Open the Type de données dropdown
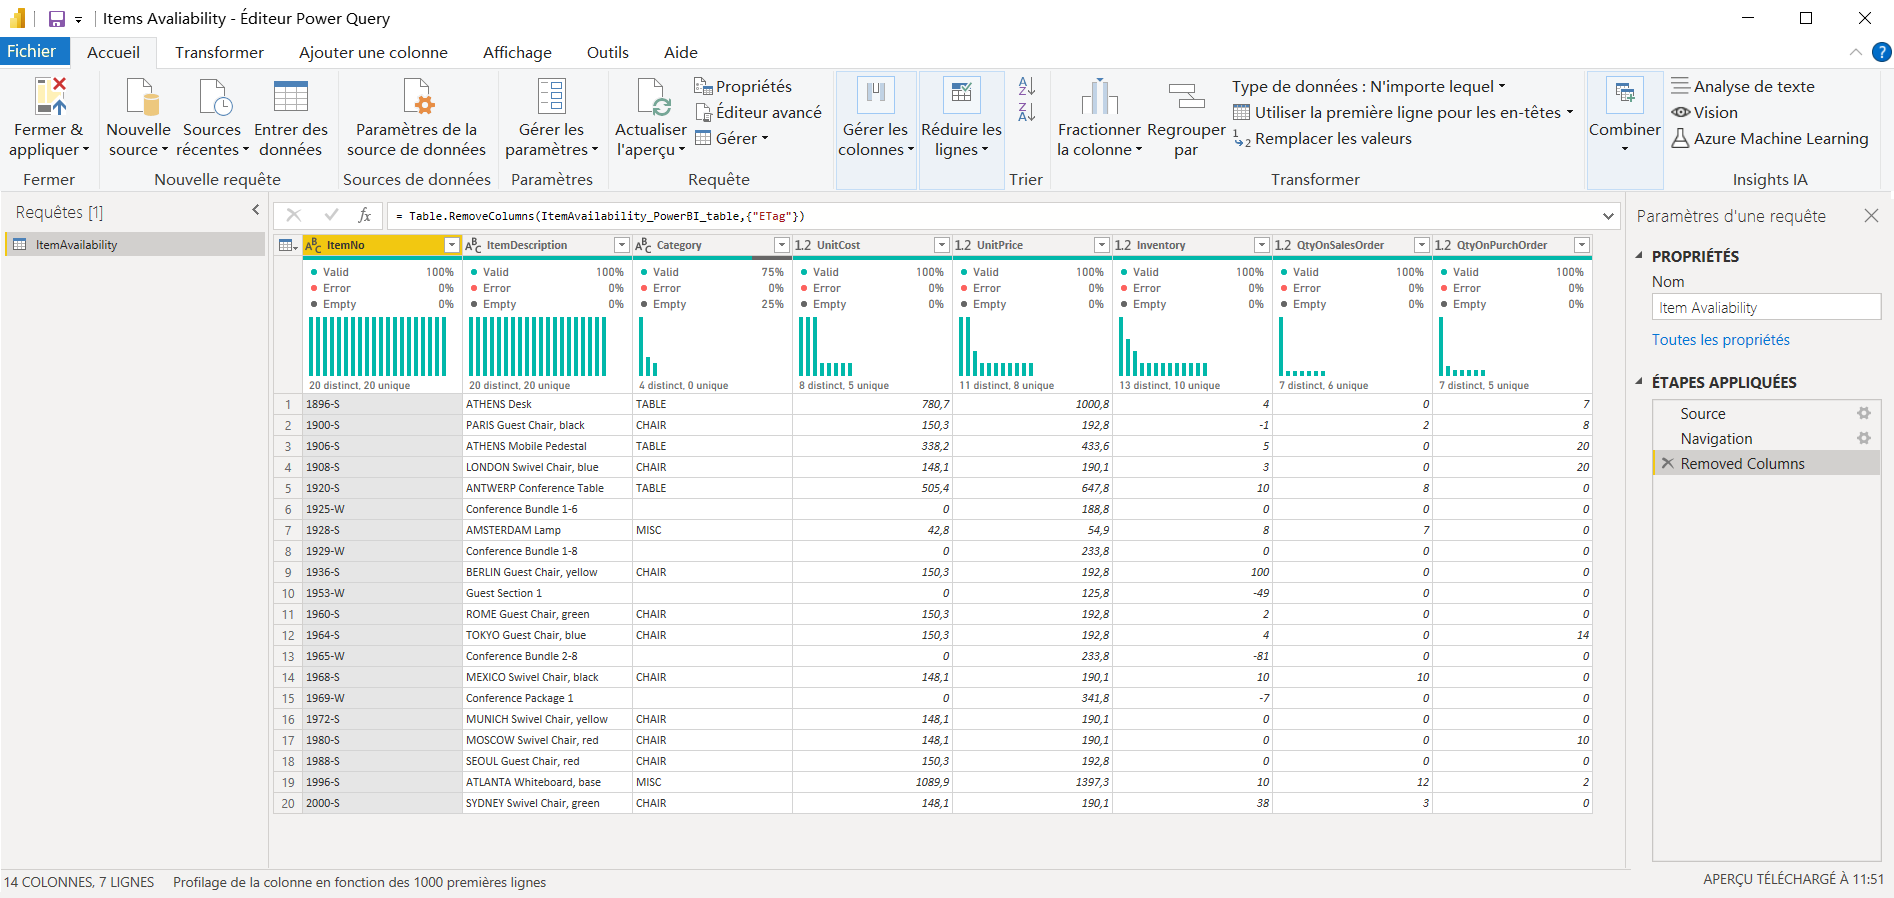This screenshot has width=1894, height=898. tap(1368, 87)
